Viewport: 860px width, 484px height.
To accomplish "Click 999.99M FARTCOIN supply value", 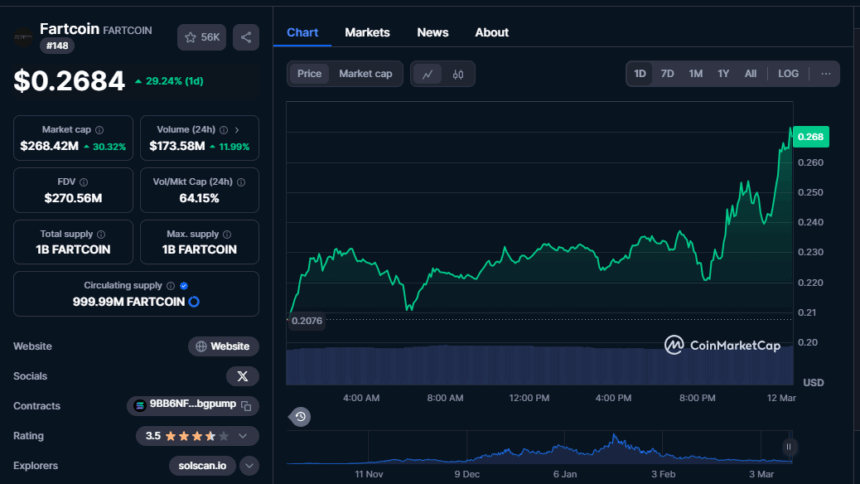I will (x=129, y=302).
